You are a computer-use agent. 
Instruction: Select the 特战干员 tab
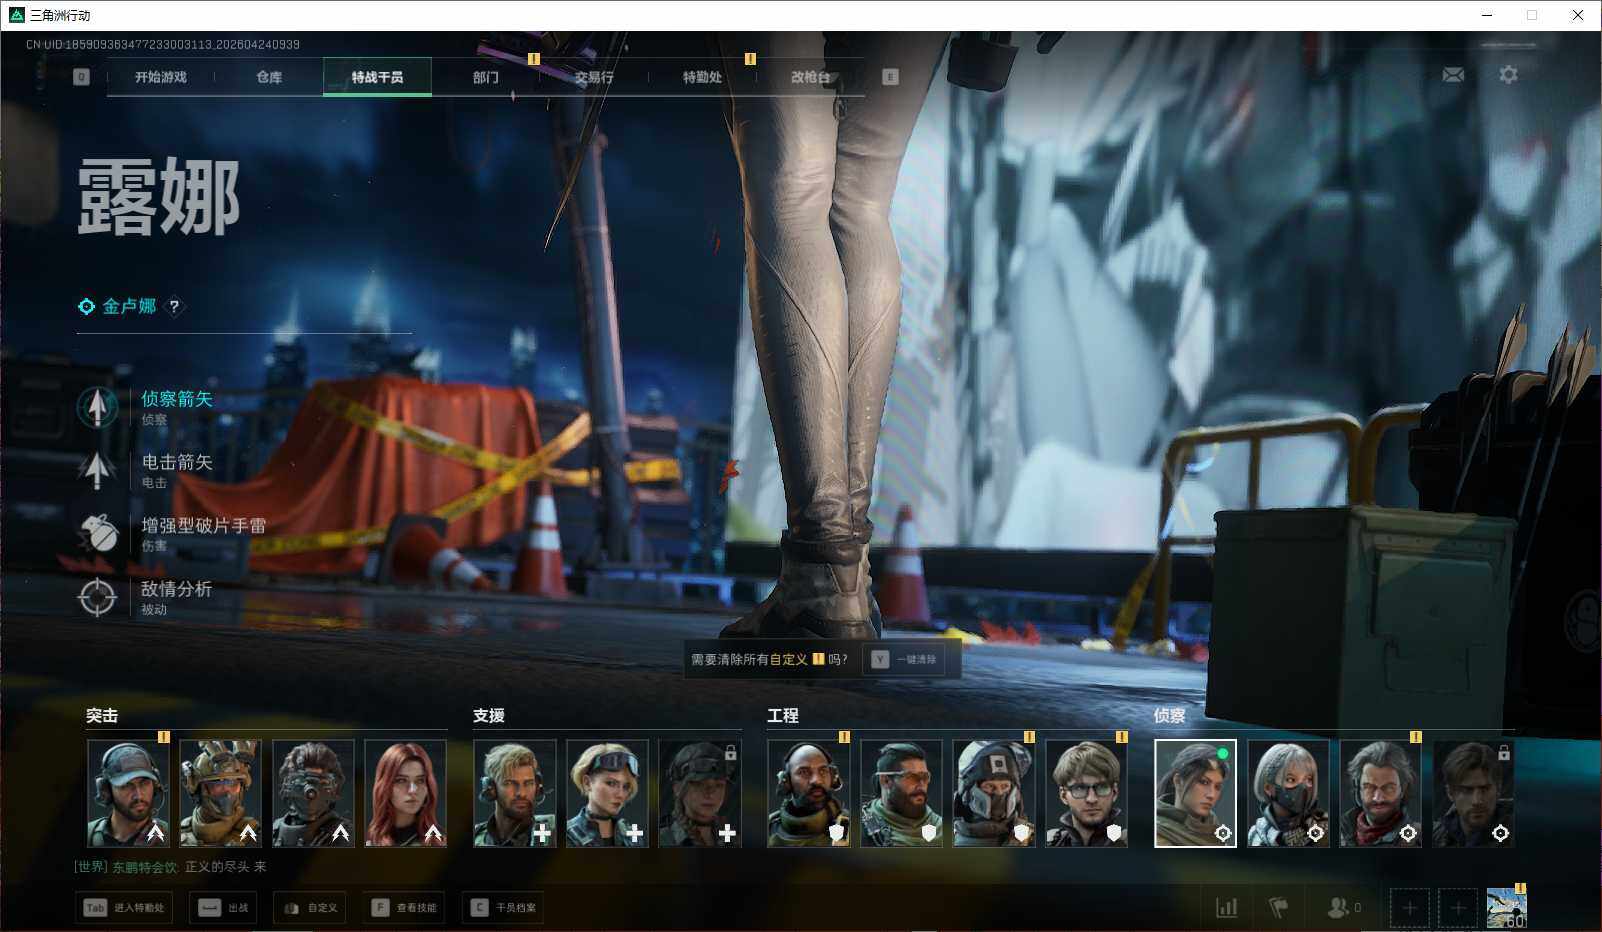[377, 77]
